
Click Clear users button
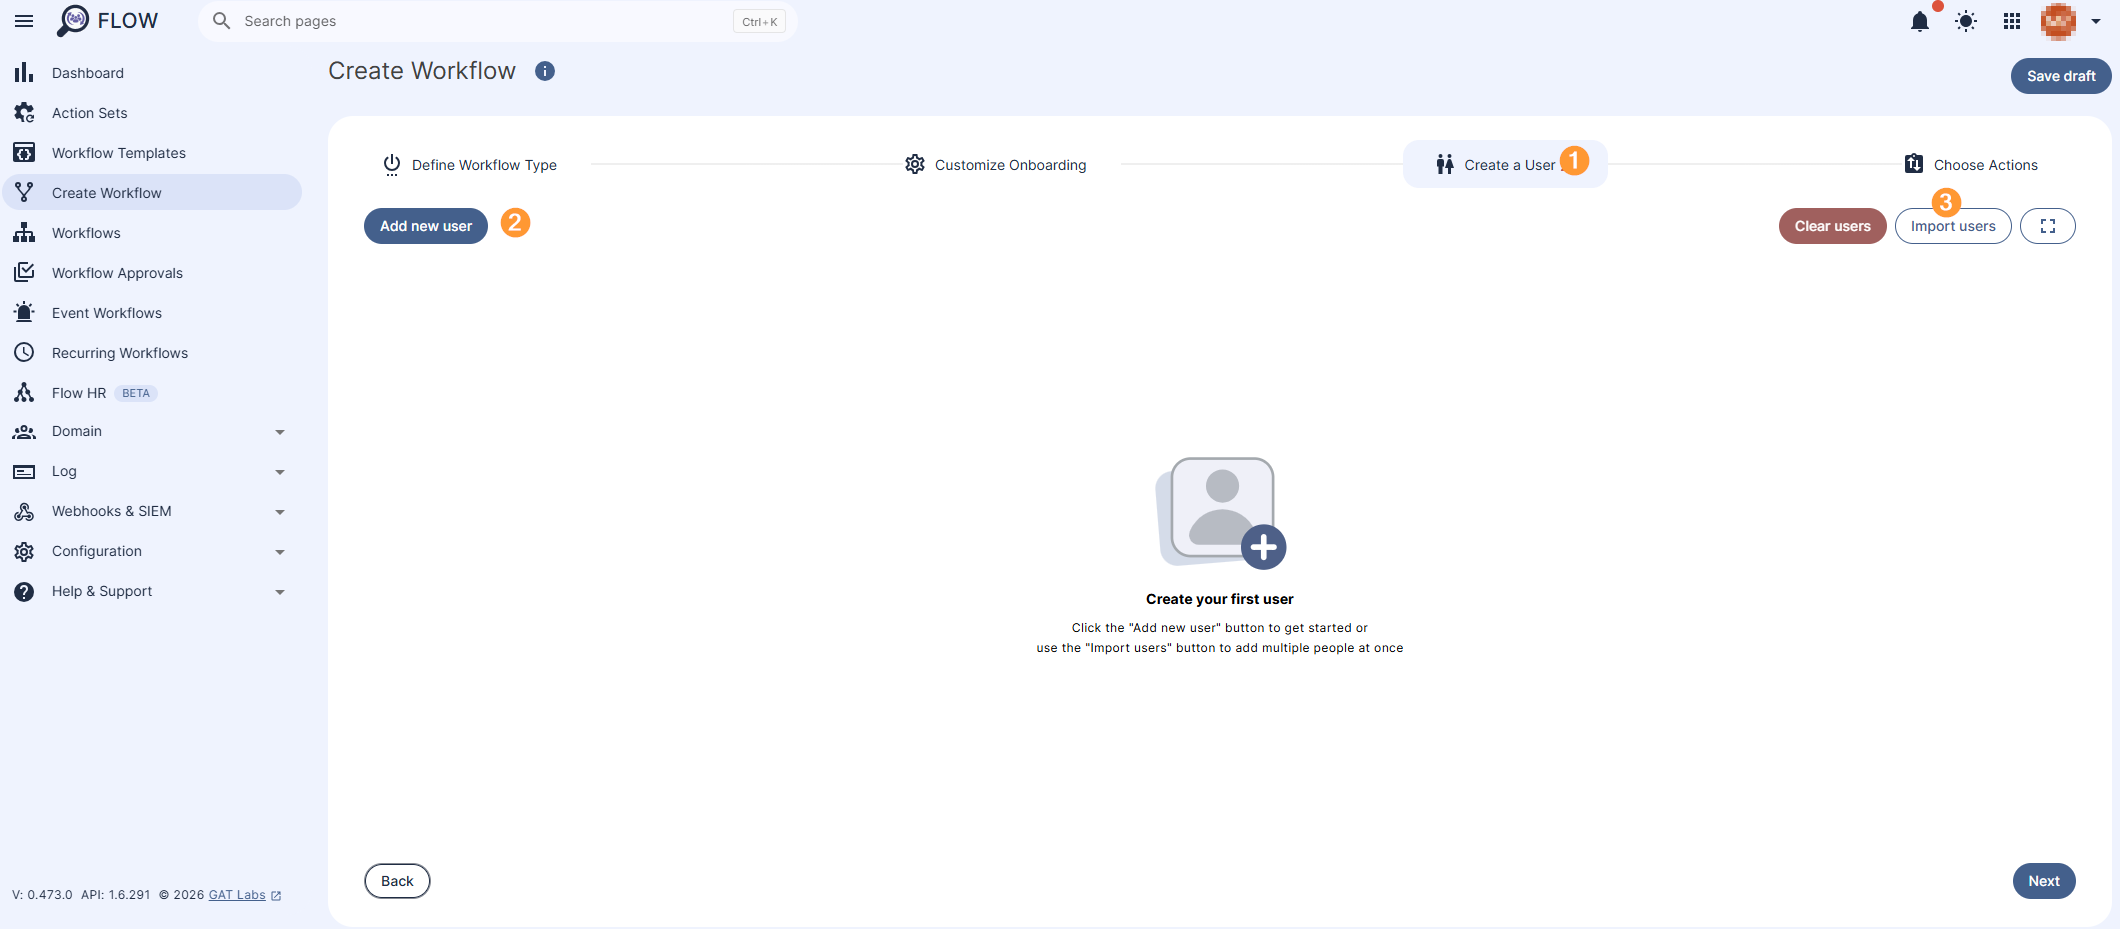pyautogui.click(x=1832, y=226)
